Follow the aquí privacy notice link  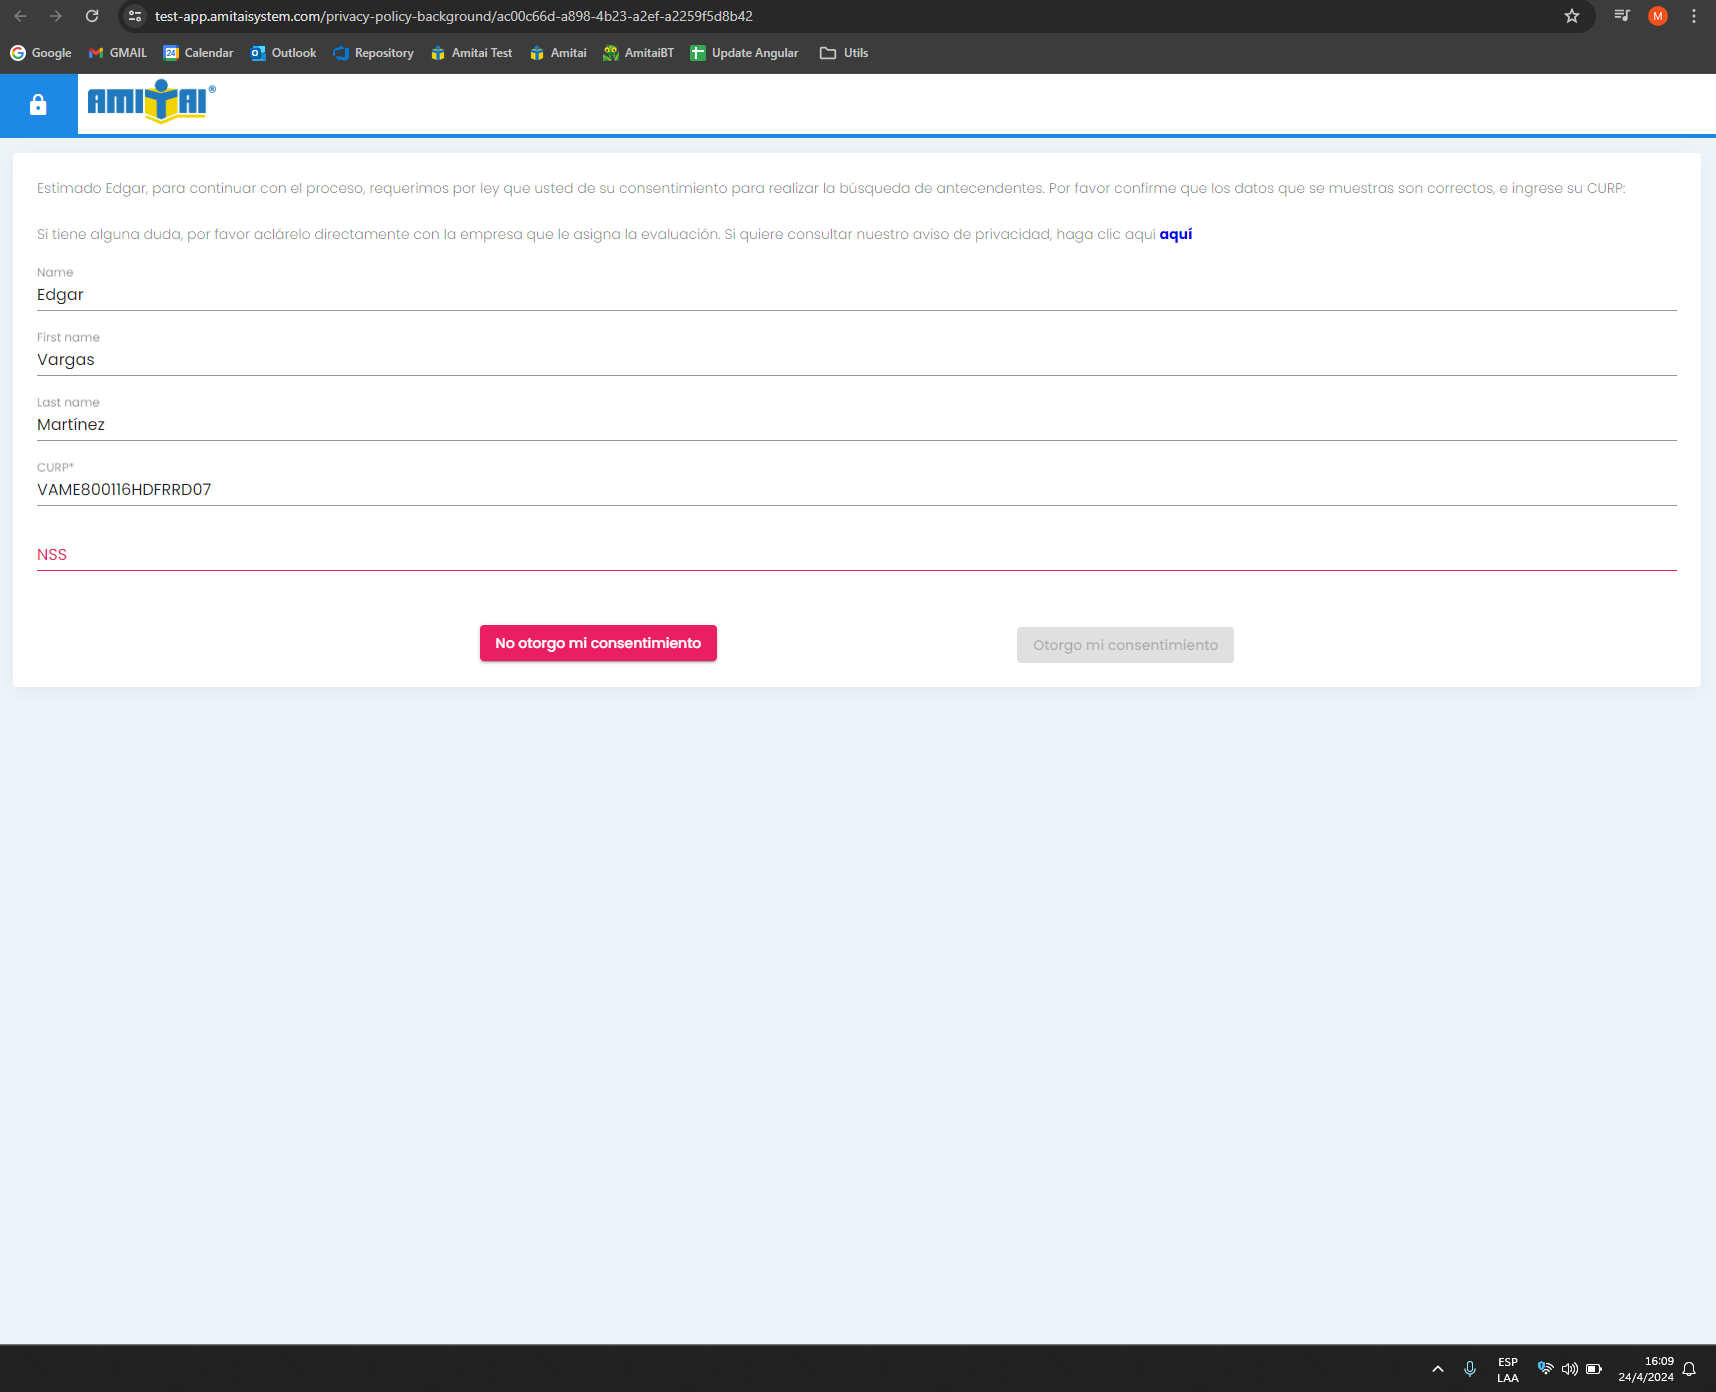pos(1175,234)
